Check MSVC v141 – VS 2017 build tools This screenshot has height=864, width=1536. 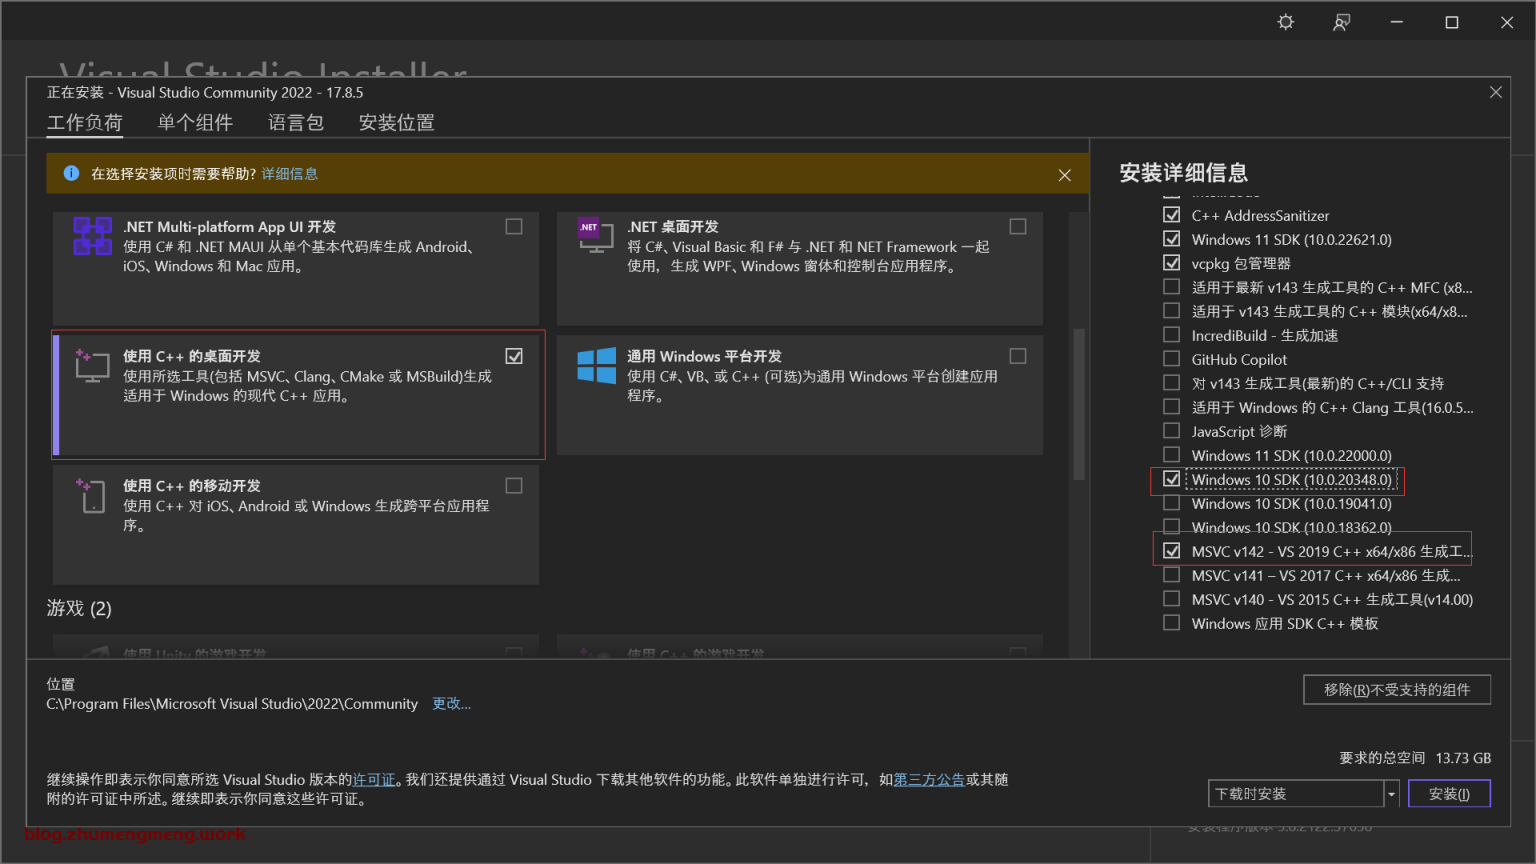[1172, 575]
